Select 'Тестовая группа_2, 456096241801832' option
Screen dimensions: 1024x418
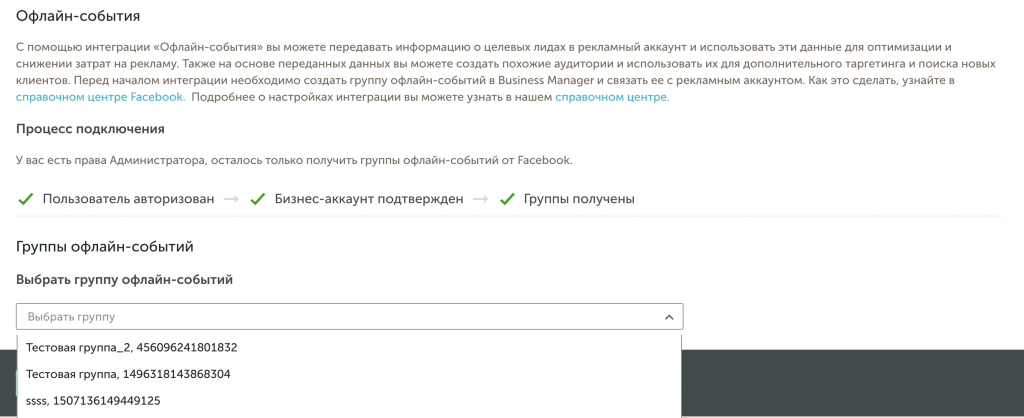(349, 348)
